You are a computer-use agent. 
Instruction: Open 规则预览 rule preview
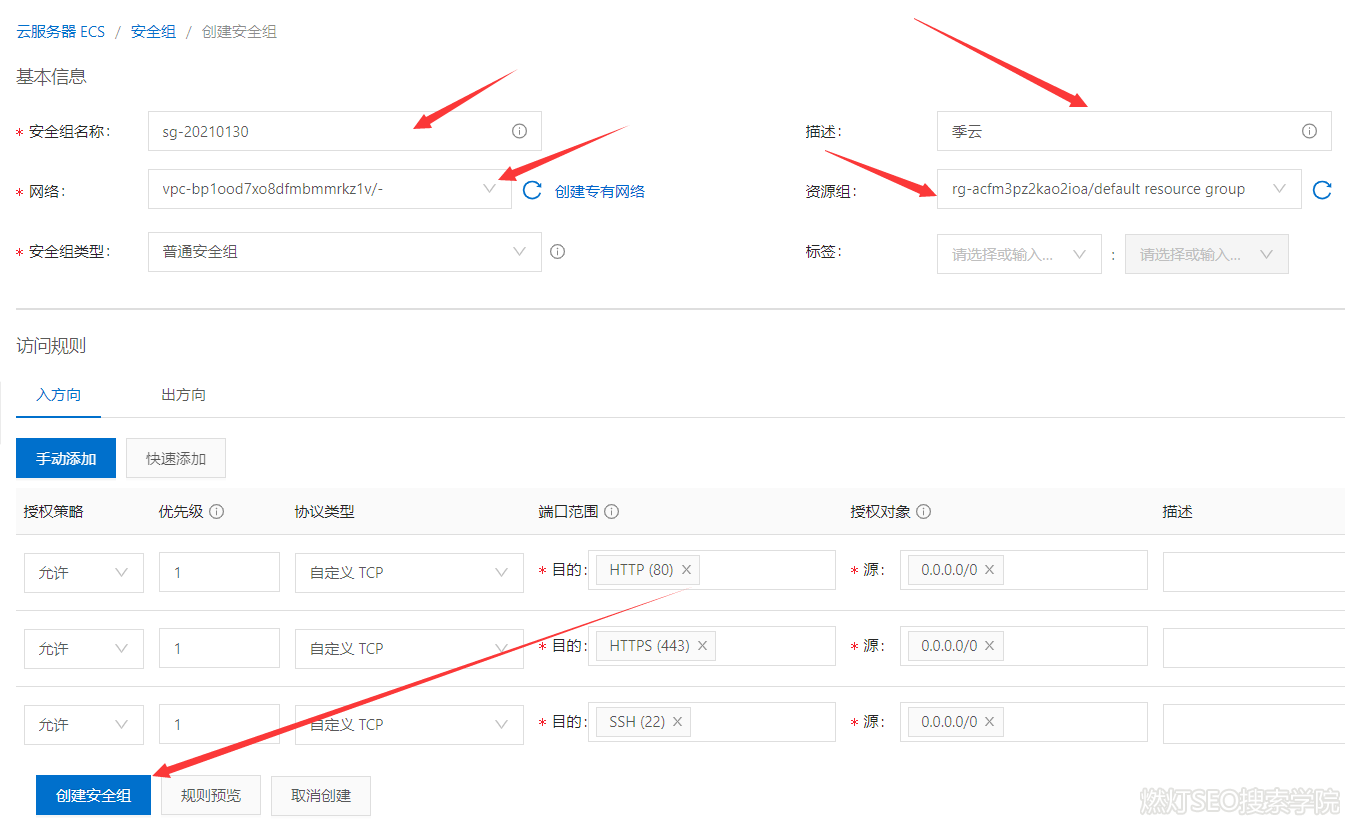tap(211, 795)
